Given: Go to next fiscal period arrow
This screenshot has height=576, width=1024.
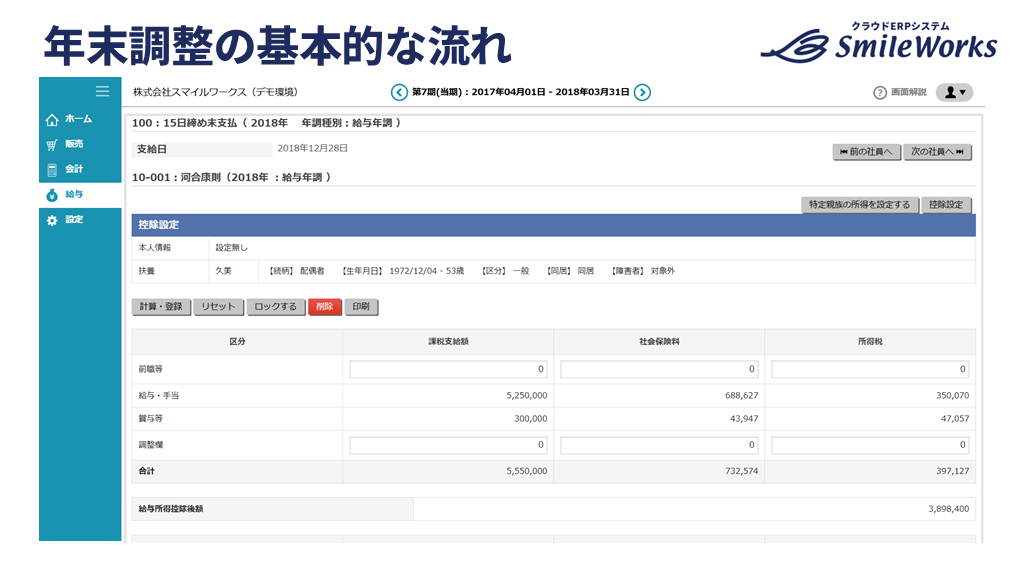Looking at the screenshot, I should point(643,92).
